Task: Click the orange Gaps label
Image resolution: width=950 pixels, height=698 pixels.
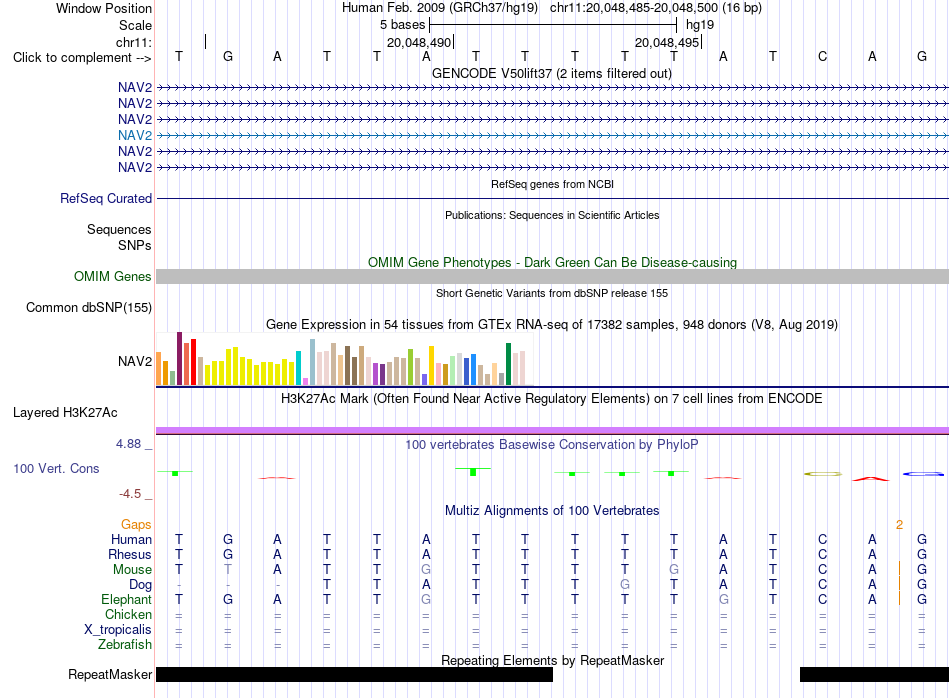Action: 136,524
